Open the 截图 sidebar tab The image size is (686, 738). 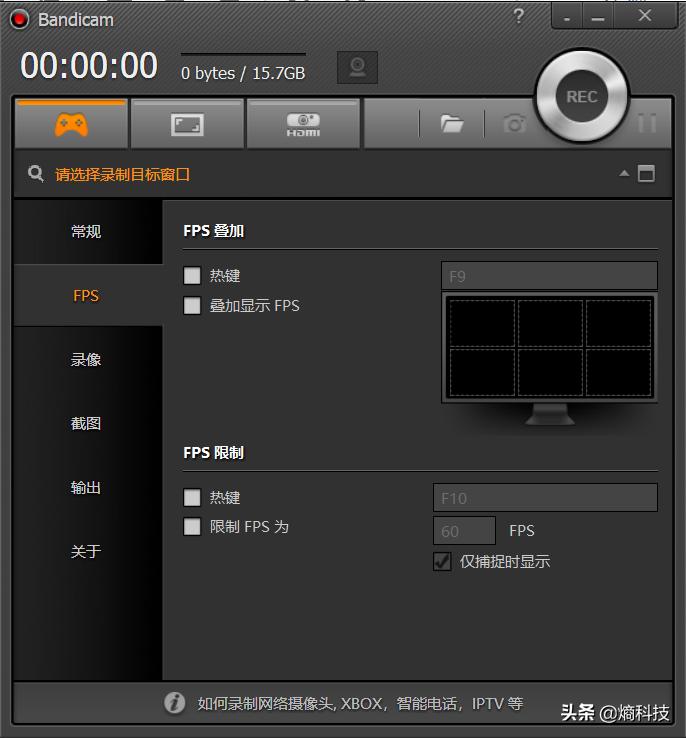click(x=88, y=423)
